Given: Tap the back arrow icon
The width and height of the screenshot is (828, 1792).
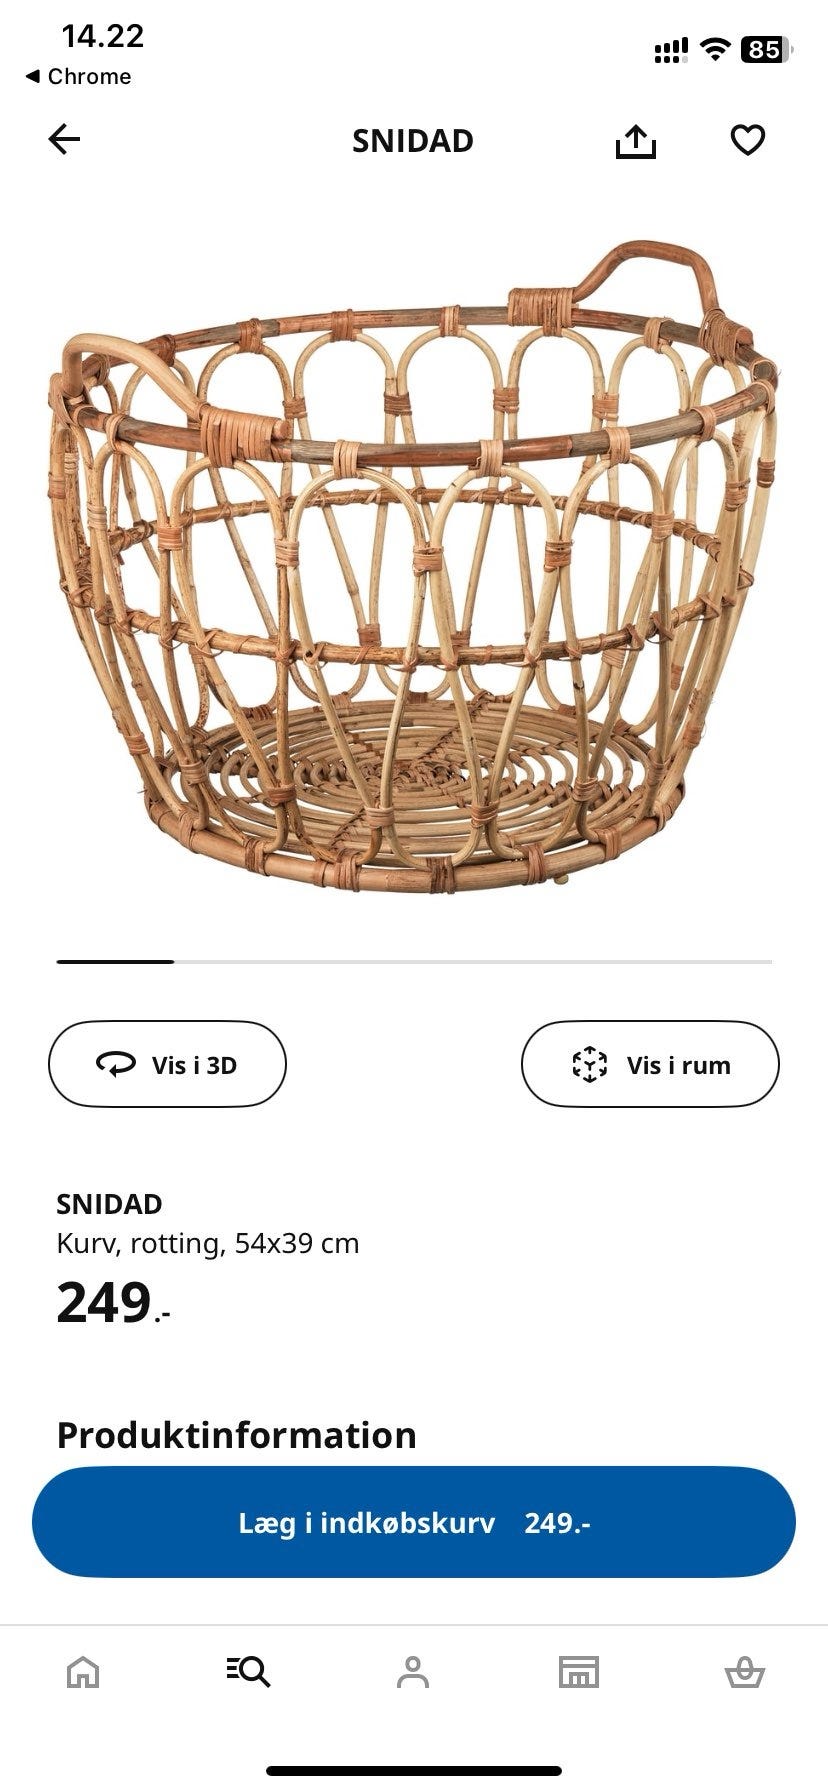Looking at the screenshot, I should coord(64,140).
